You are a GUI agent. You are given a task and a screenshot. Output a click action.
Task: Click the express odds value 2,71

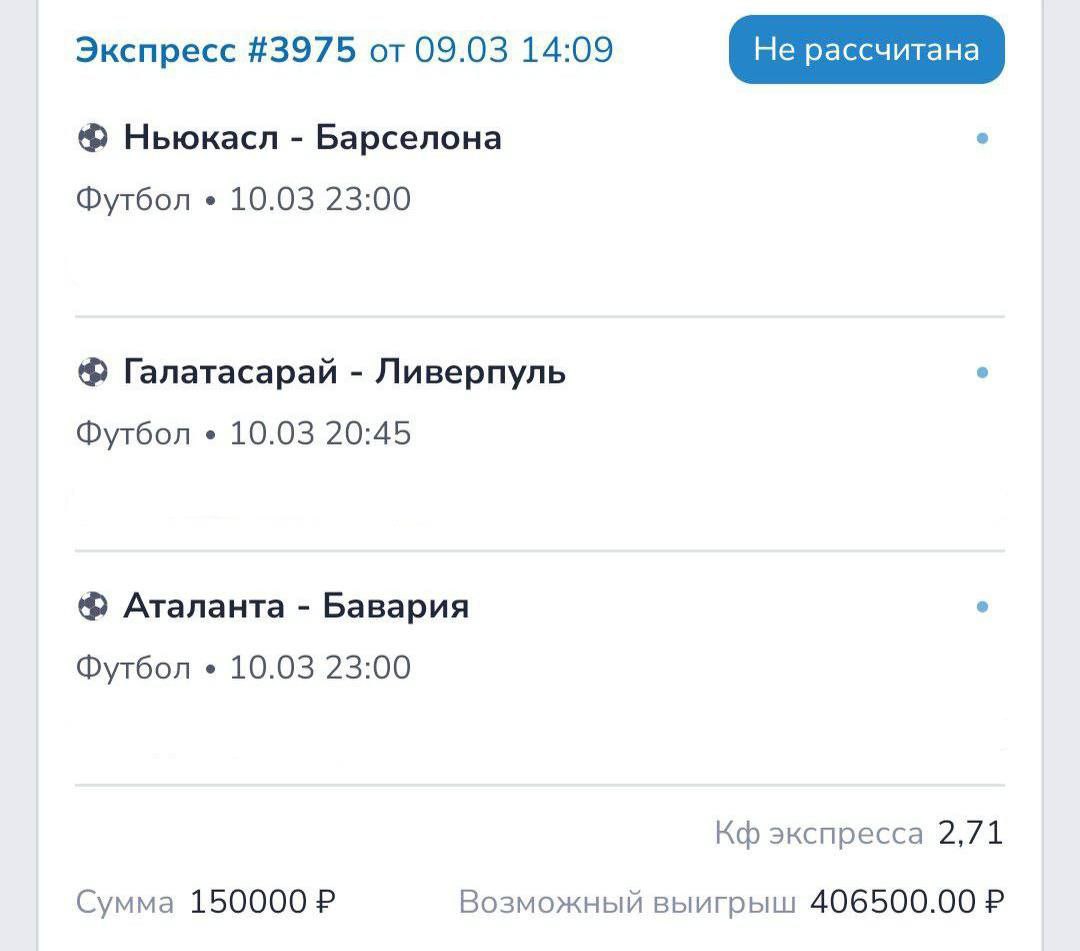click(x=970, y=833)
